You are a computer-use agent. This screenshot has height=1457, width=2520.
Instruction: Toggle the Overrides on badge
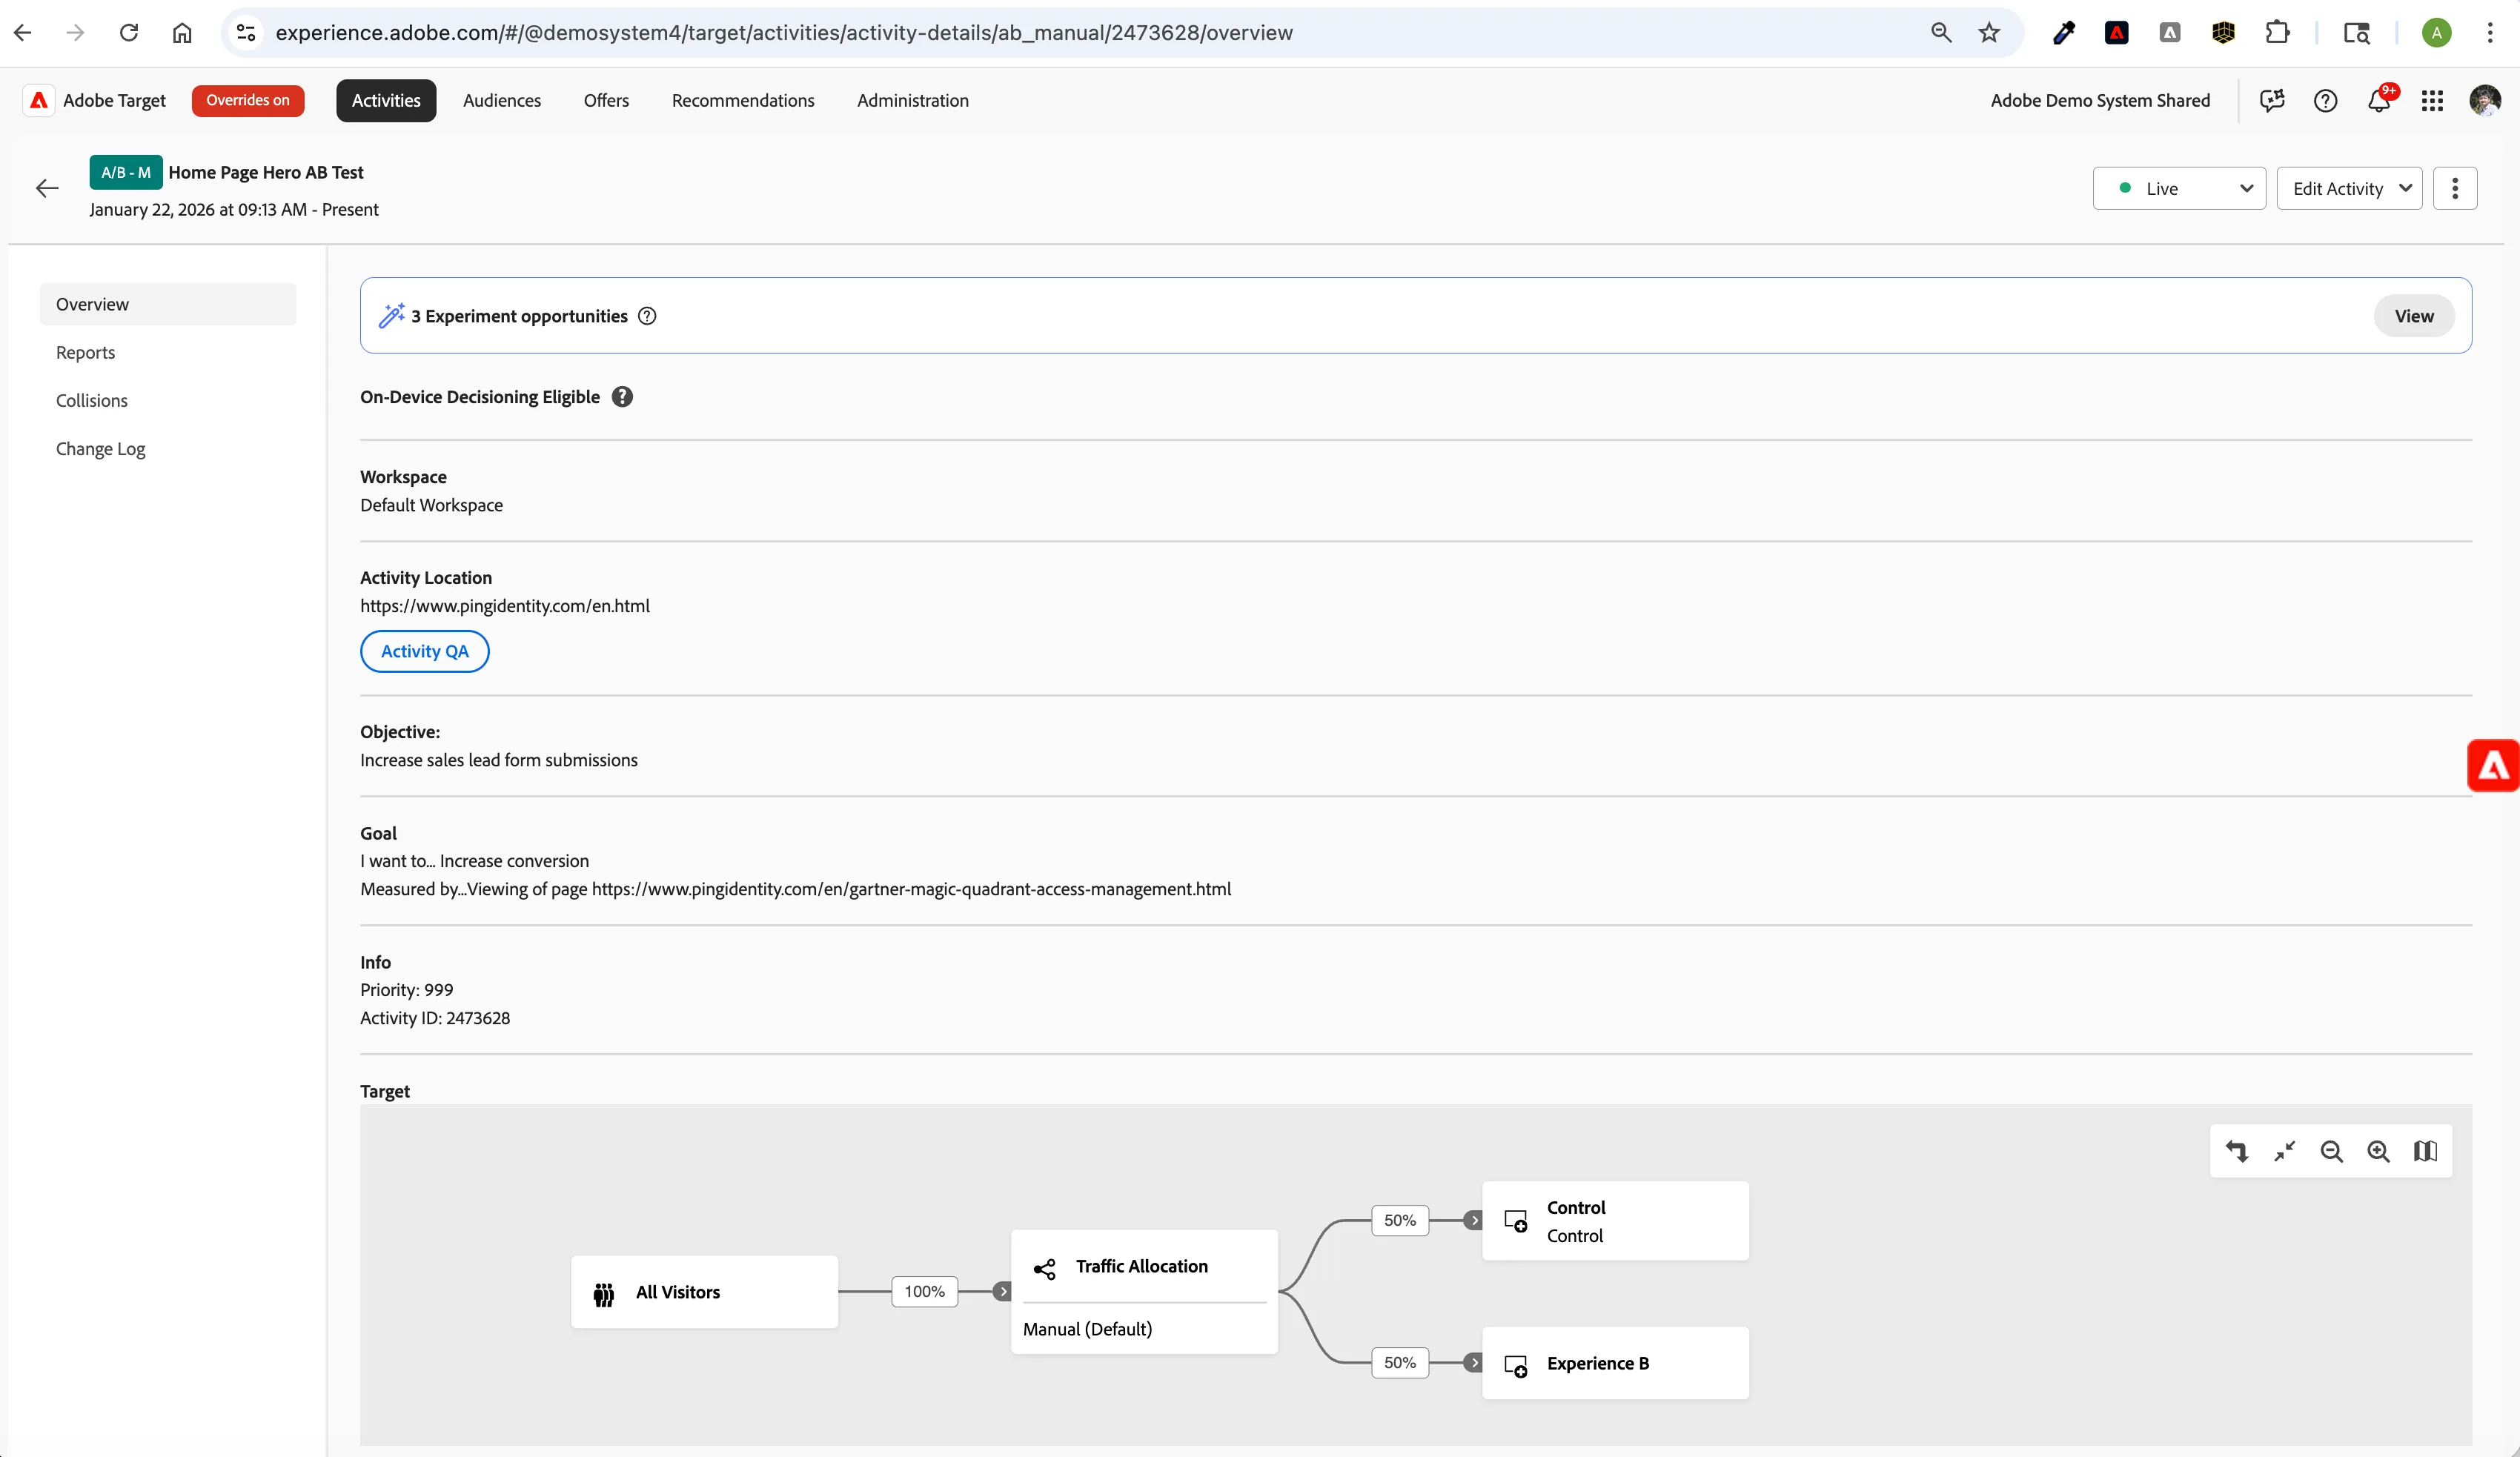(x=248, y=101)
